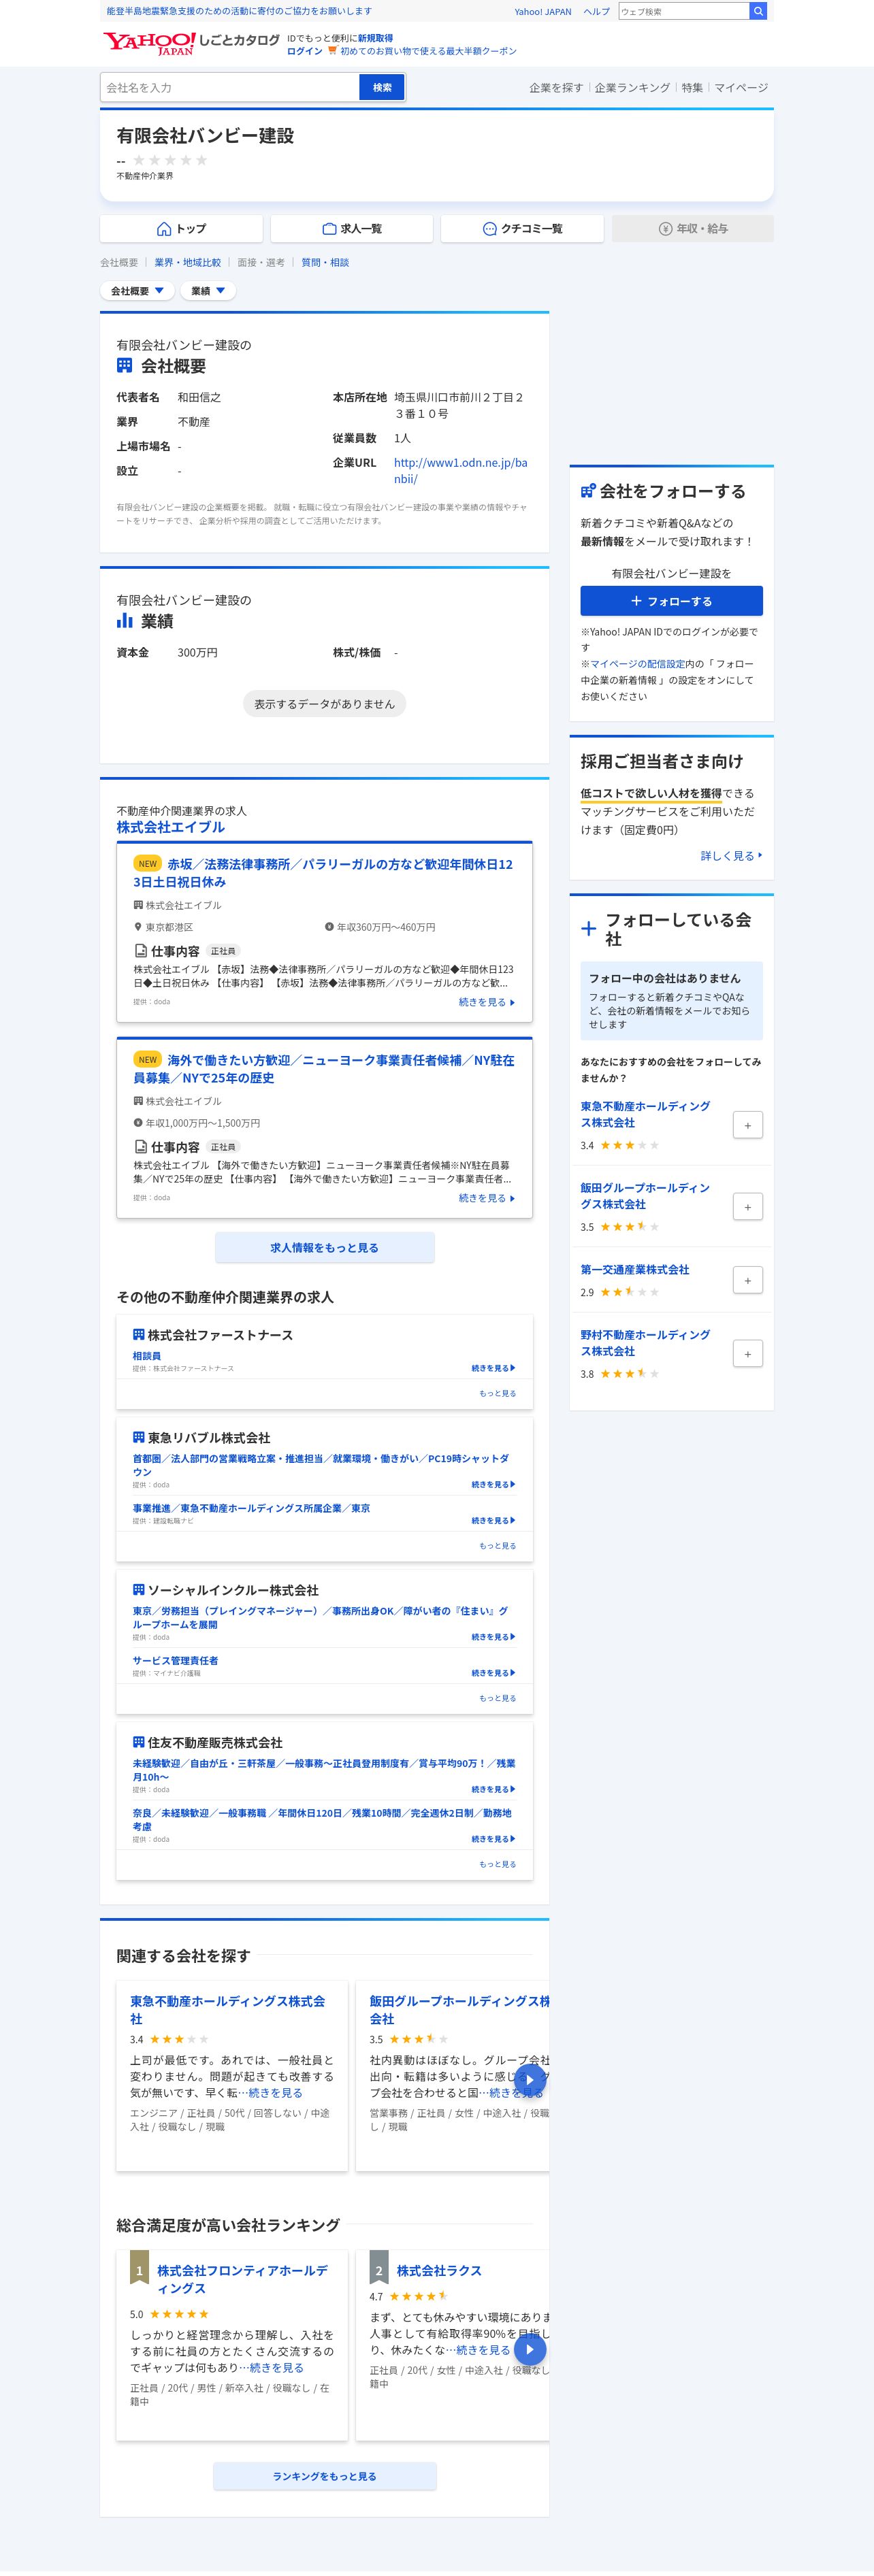Click next arrow in 関連する会社 carousel
The image size is (874, 2576).
tap(530, 2079)
